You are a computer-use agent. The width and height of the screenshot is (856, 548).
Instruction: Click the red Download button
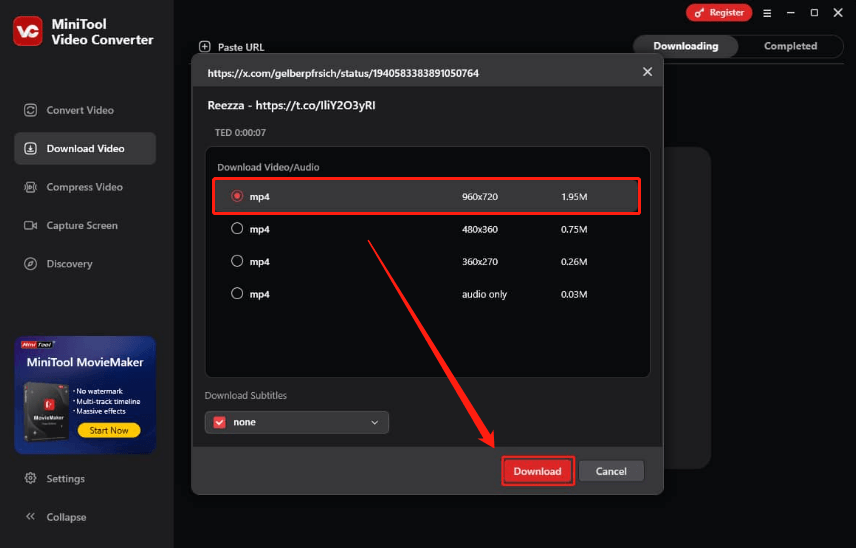(x=537, y=471)
